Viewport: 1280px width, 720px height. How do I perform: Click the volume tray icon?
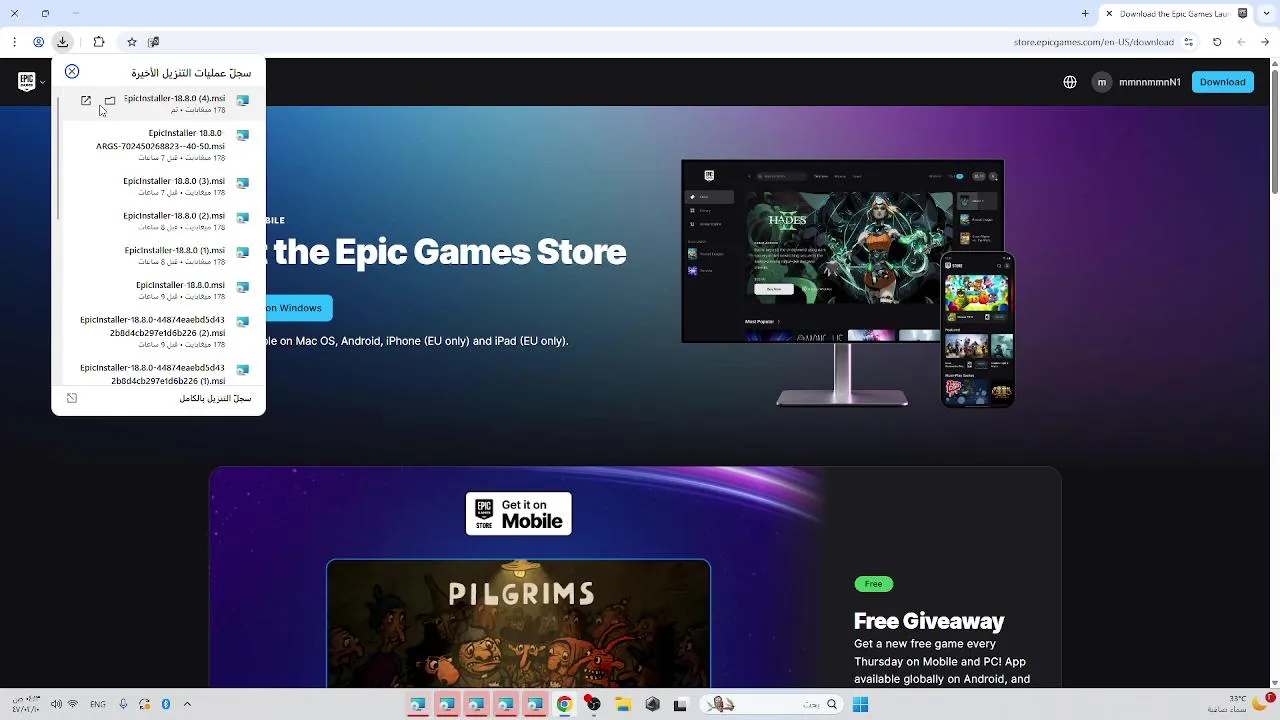[x=56, y=704]
